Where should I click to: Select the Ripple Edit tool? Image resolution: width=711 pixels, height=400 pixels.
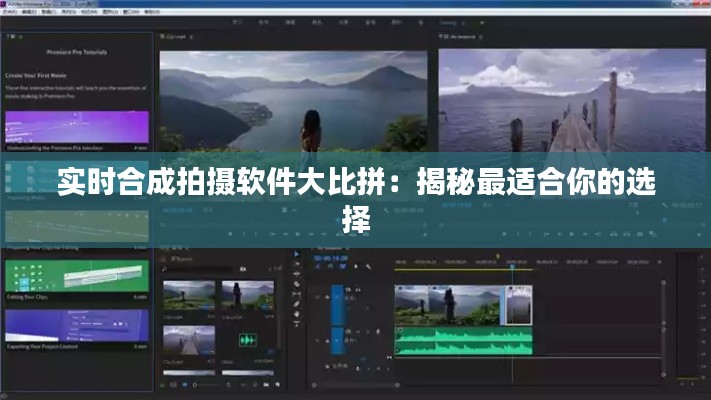(296, 274)
